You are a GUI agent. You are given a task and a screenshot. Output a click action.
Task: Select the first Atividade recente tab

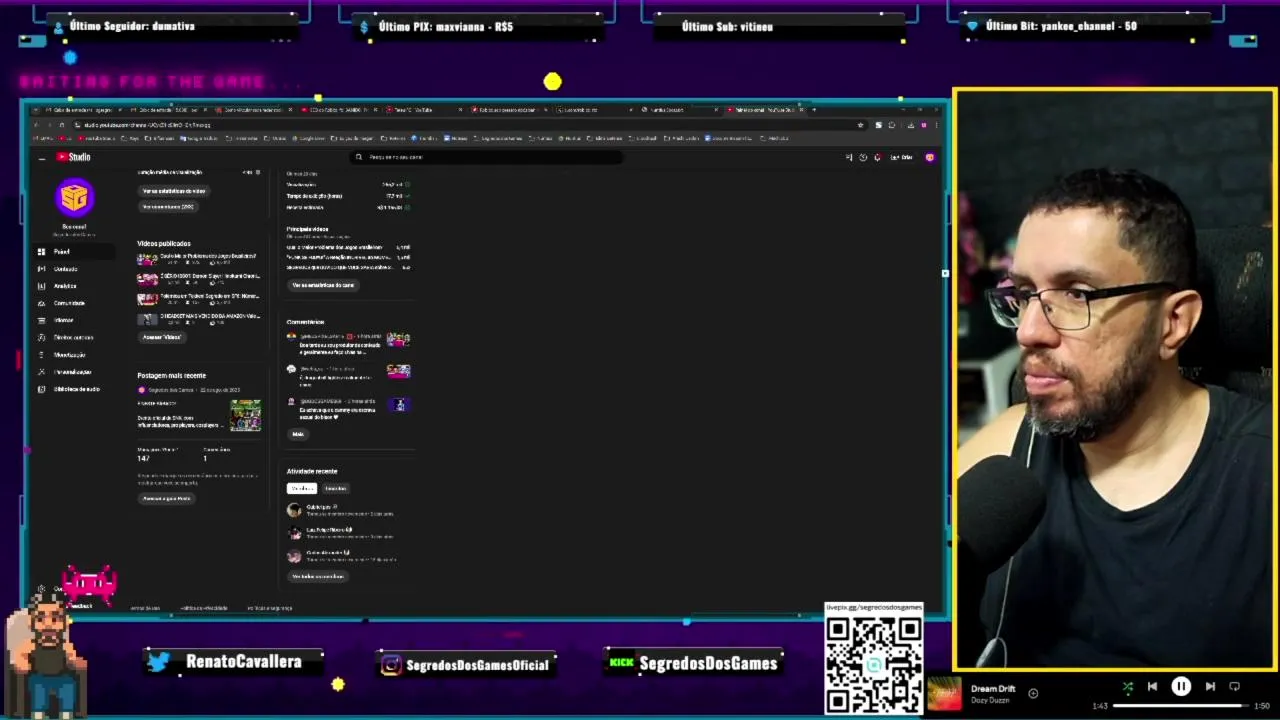[x=302, y=488]
